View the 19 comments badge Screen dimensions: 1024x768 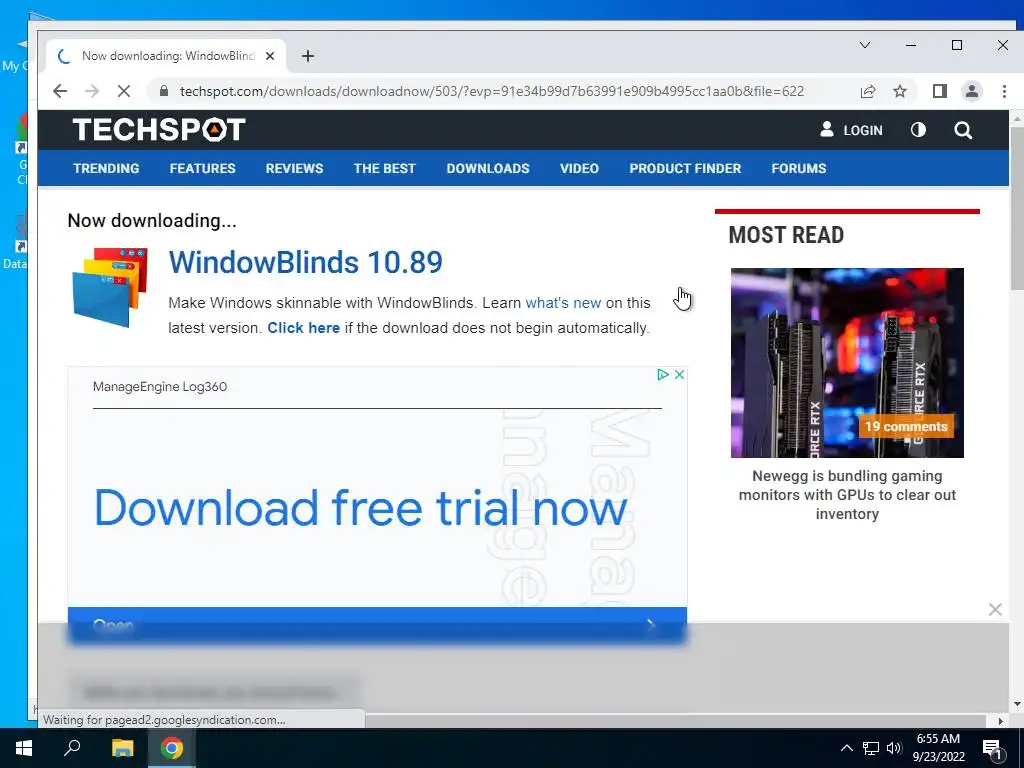(x=906, y=426)
